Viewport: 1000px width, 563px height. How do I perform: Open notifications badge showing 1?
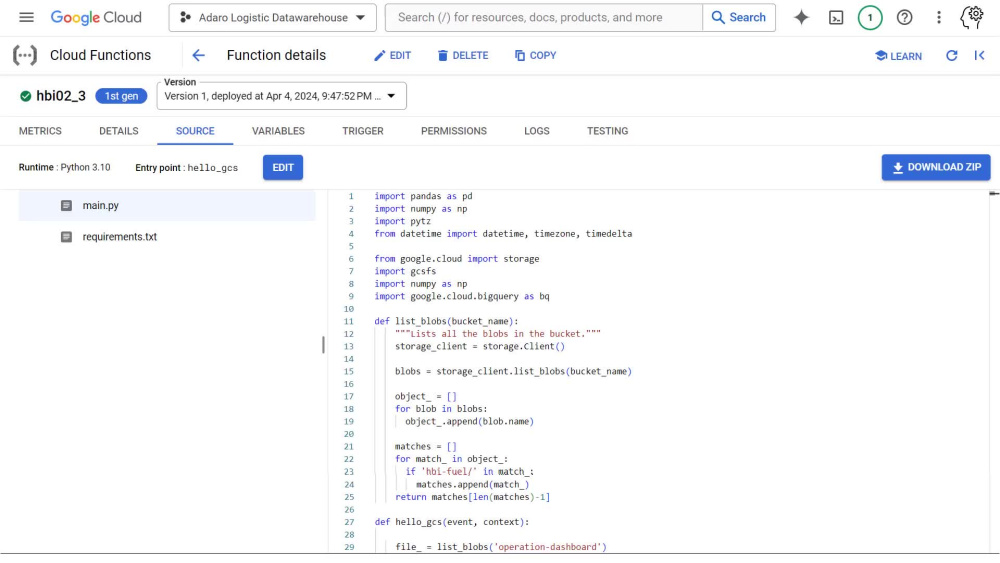(x=870, y=18)
